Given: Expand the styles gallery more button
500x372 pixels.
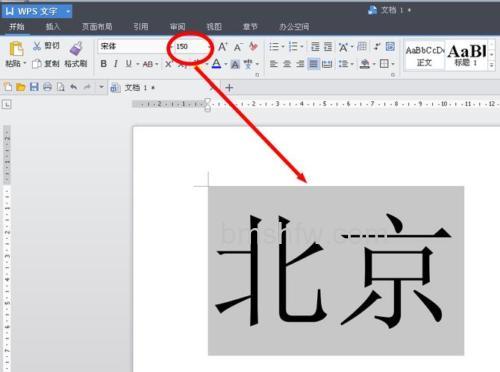Looking at the screenshot, I should pos(491,66).
